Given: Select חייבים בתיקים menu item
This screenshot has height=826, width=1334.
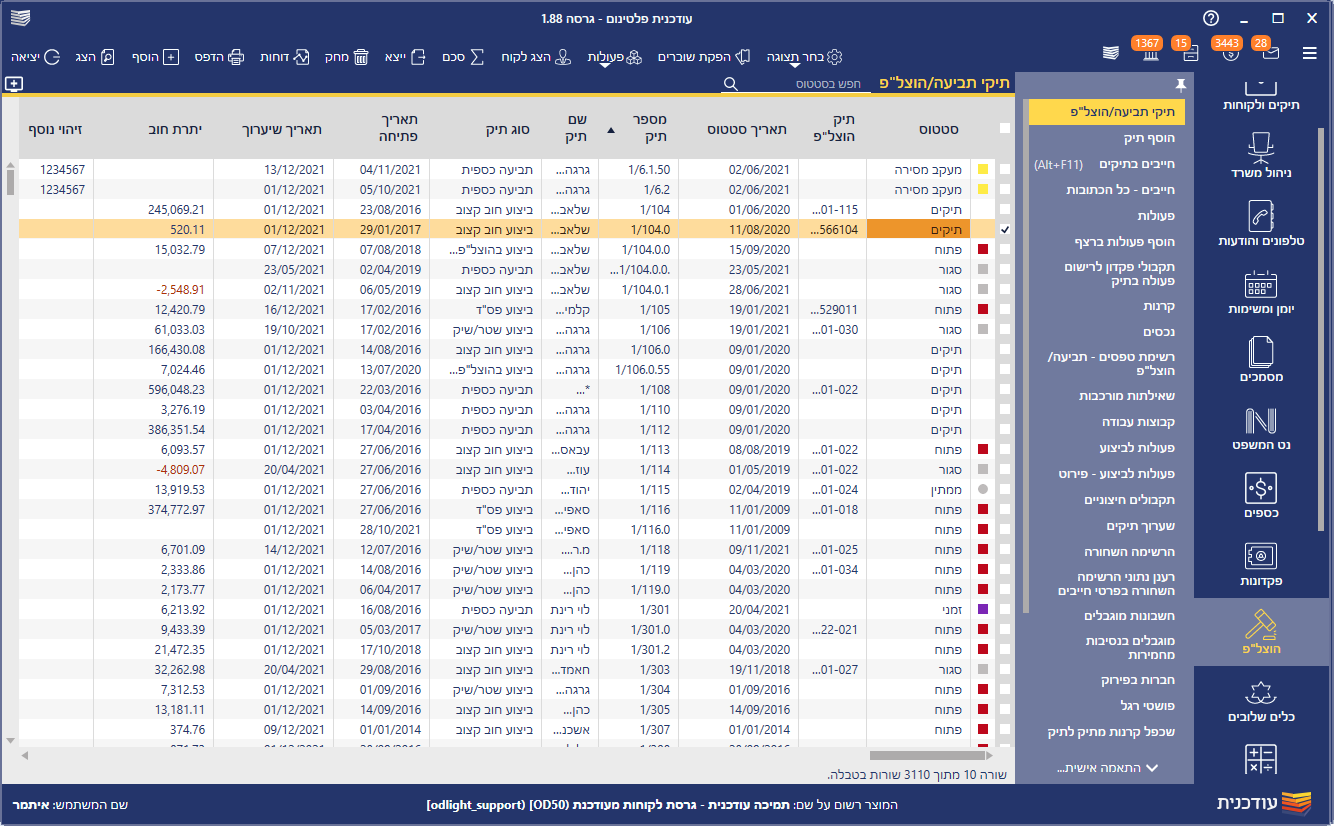Looking at the screenshot, I should click(x=1107, y=164).
